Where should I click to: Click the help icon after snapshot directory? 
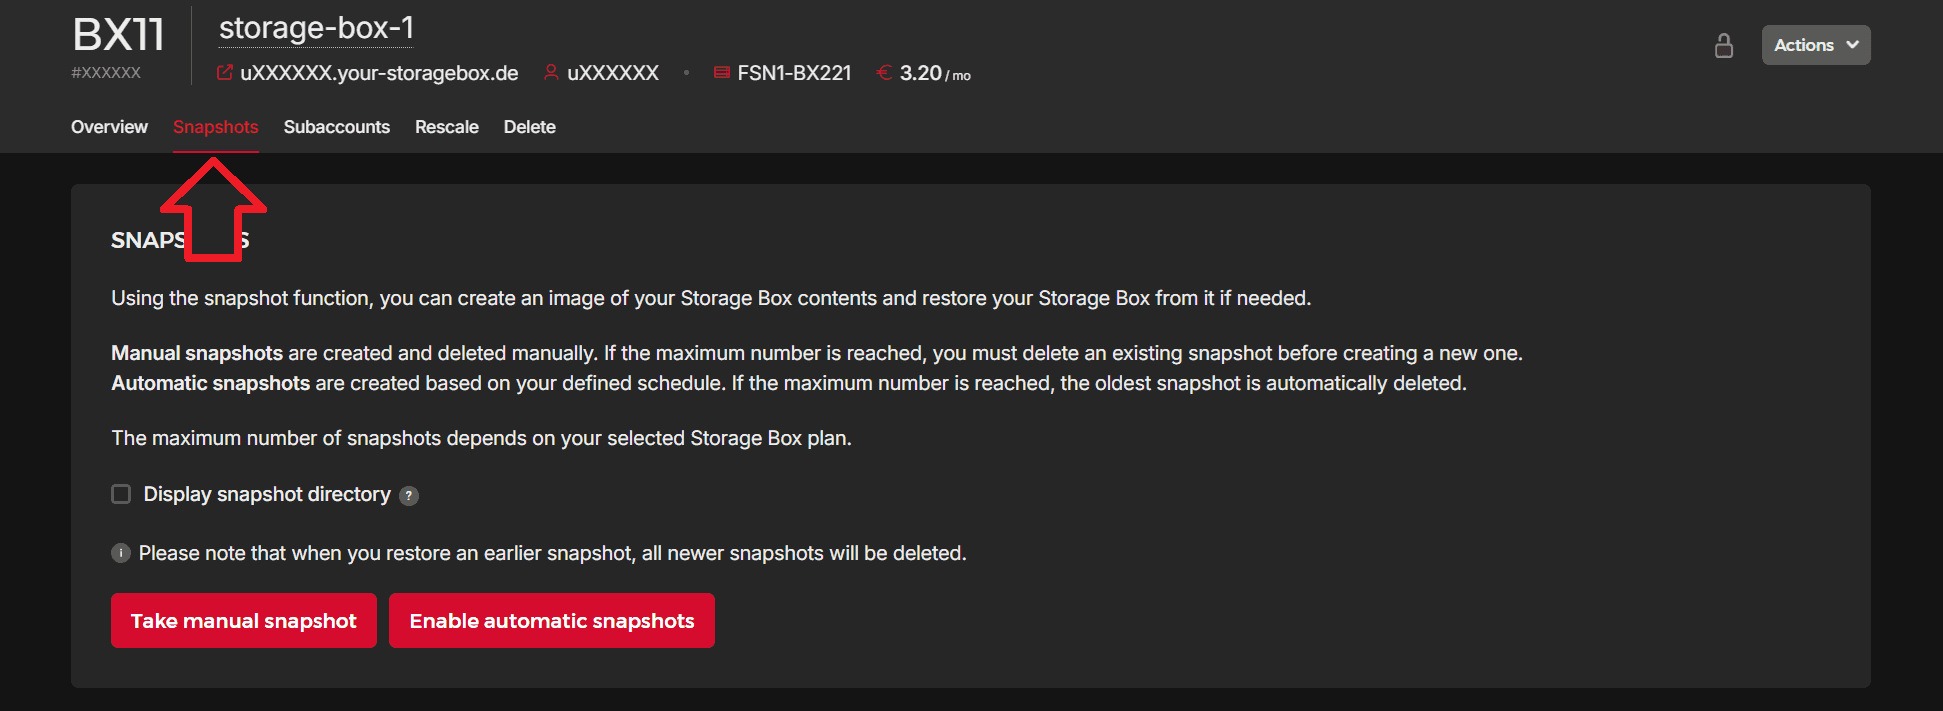click(x=409, y=496)
